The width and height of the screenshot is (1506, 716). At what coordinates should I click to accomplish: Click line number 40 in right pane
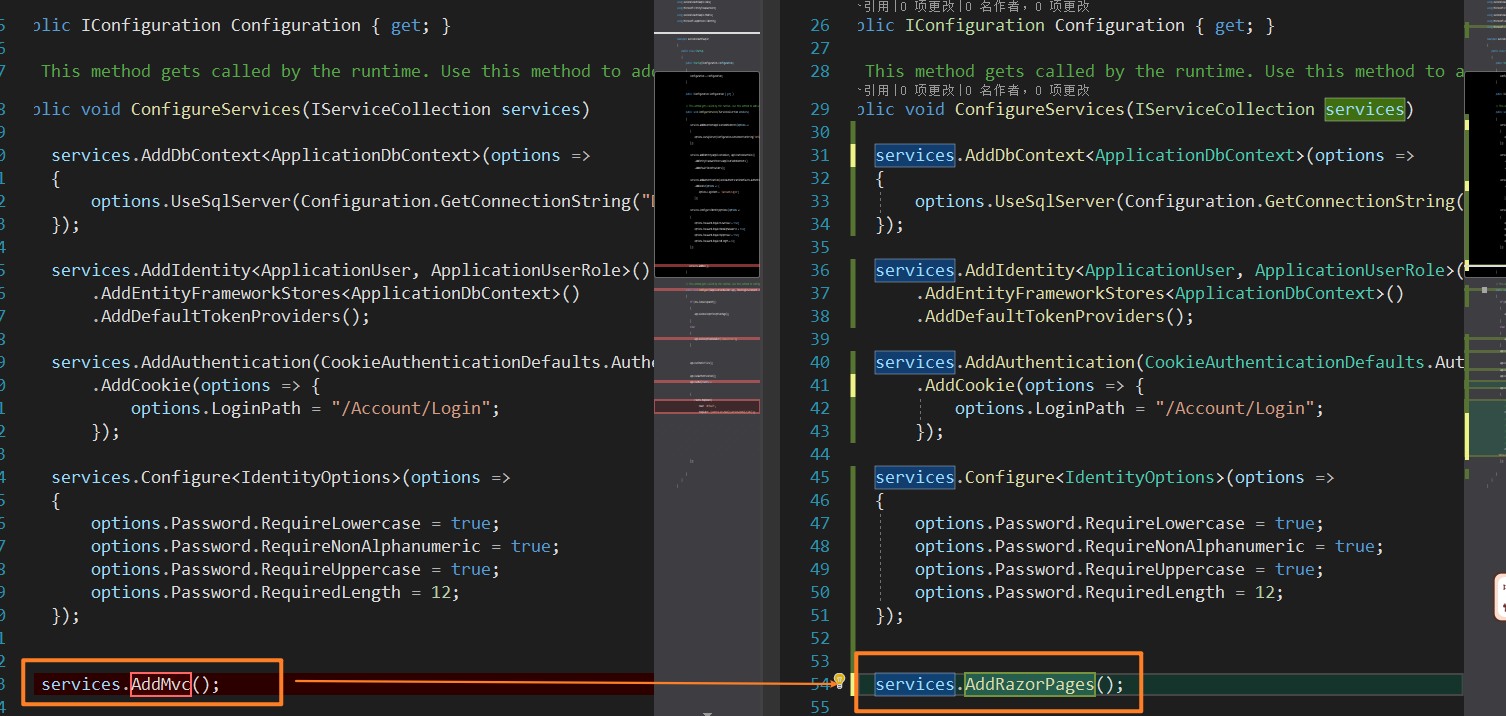[820, 362]
